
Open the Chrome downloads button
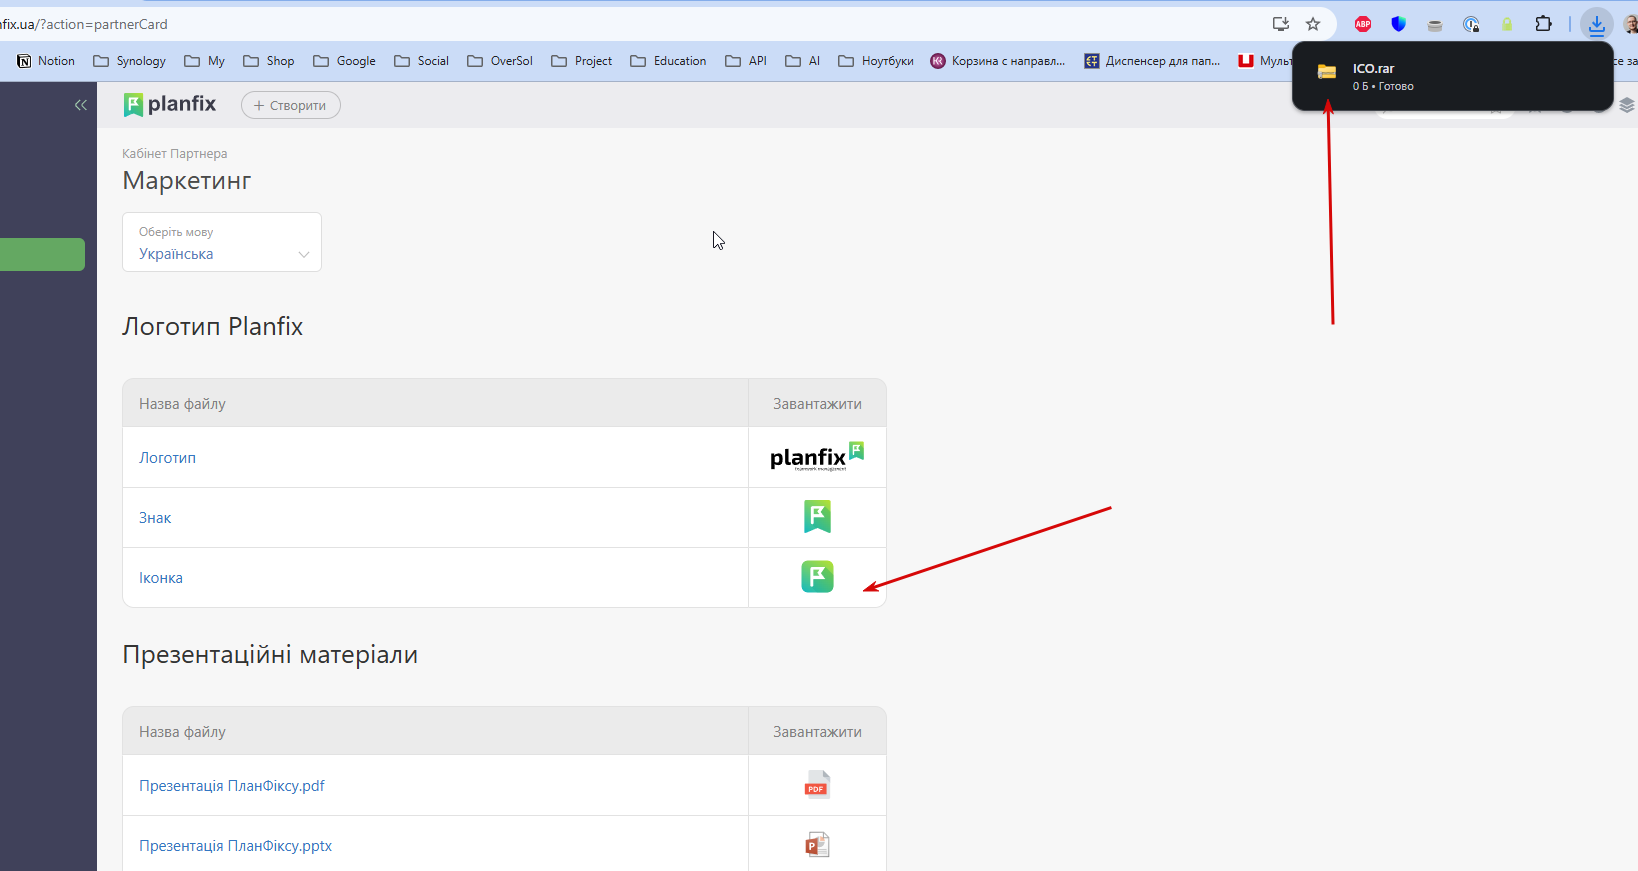(x=1596, y=24)
